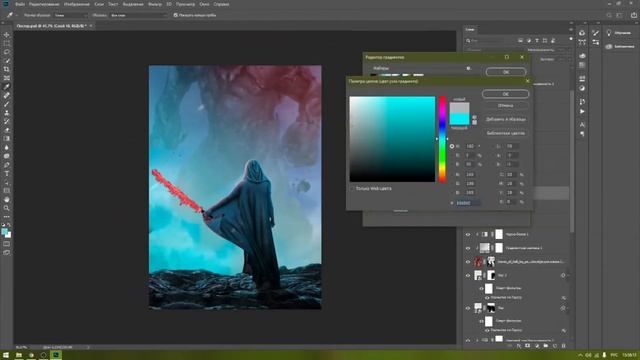The height and width of the screenshot is (360, 640).
Task: Select the Lasso tool
Action: [7, 52]
